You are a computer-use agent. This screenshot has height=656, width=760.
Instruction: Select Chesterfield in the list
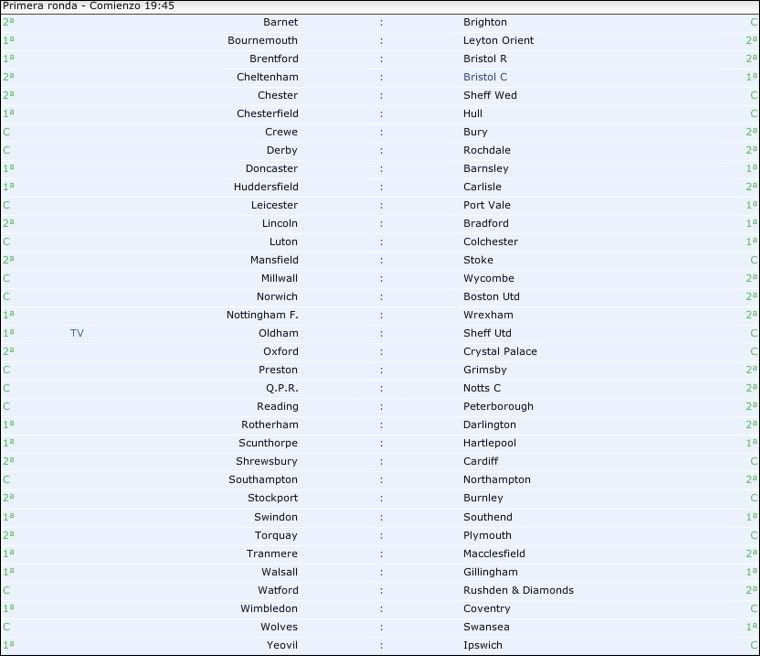click(267, 113)
